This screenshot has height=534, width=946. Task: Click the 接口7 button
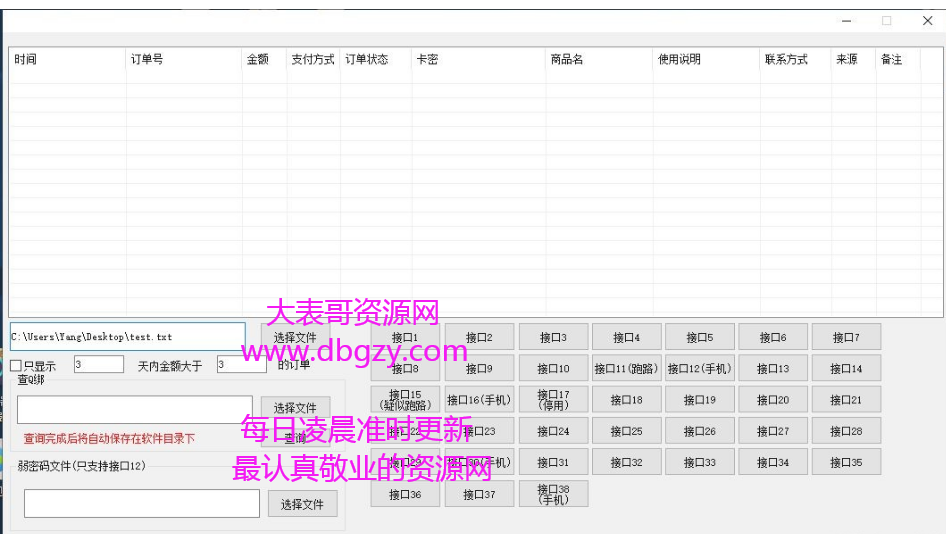(846, 338)
